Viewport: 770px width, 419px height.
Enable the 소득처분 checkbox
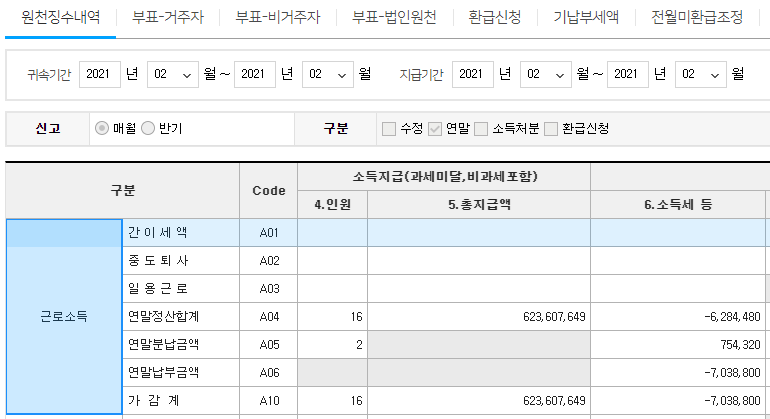click(x=481, y=128)
